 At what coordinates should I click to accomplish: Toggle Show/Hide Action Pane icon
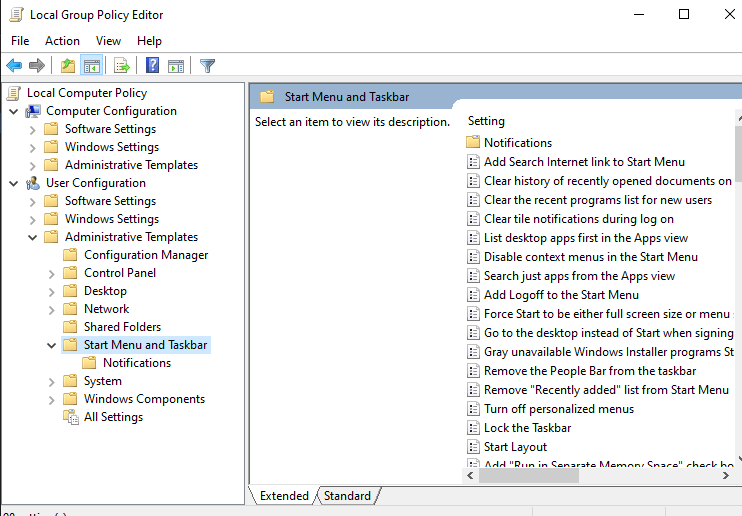coord(176,65)
